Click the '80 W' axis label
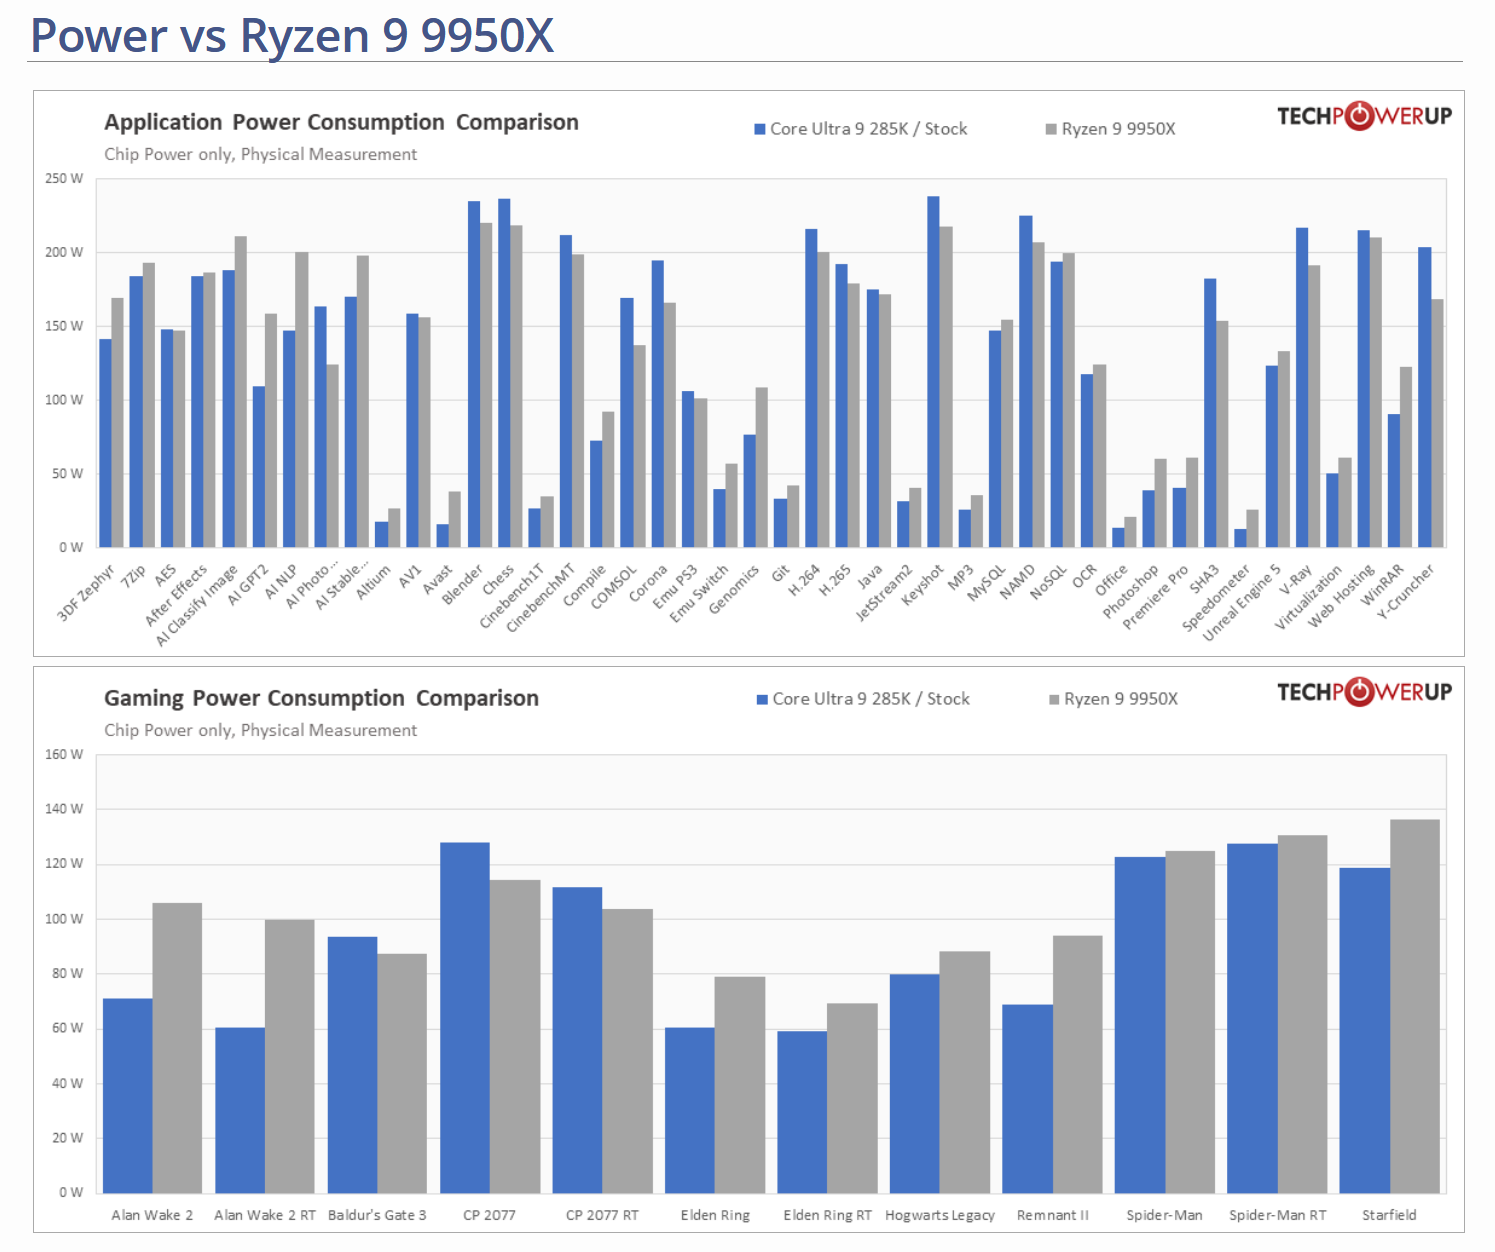This screenshot has height=1252, width=1495. coord(68,973)
